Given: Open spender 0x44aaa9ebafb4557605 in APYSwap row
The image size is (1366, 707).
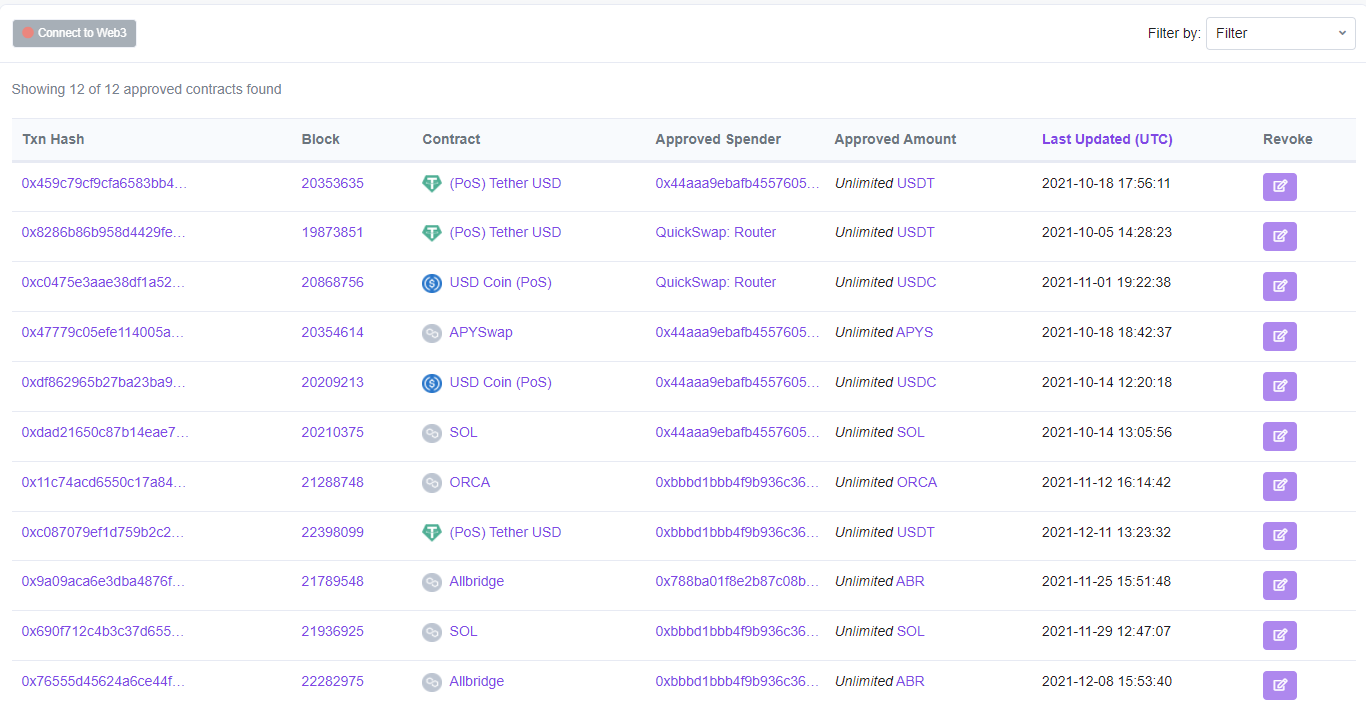Looking at the screenshot, I should (x=738, y=332).
